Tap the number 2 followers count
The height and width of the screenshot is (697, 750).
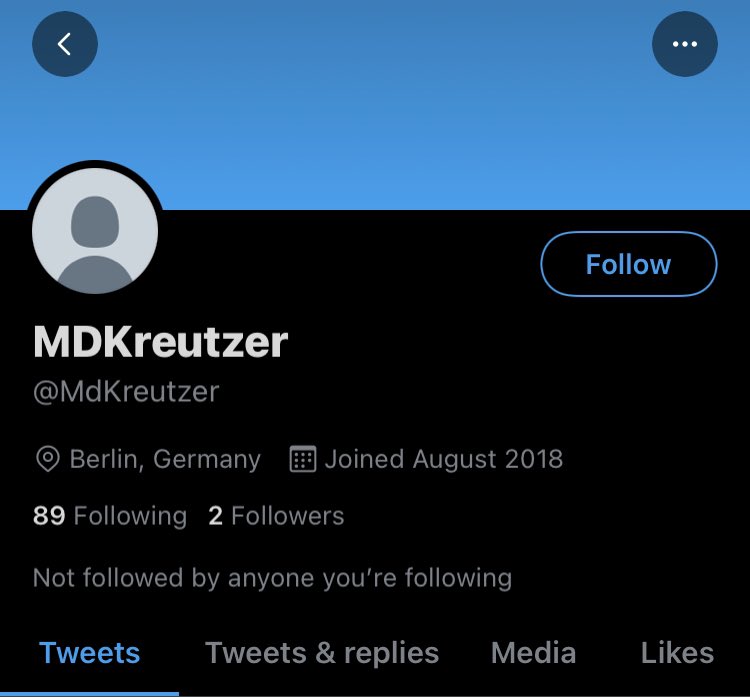pos(215,516)
